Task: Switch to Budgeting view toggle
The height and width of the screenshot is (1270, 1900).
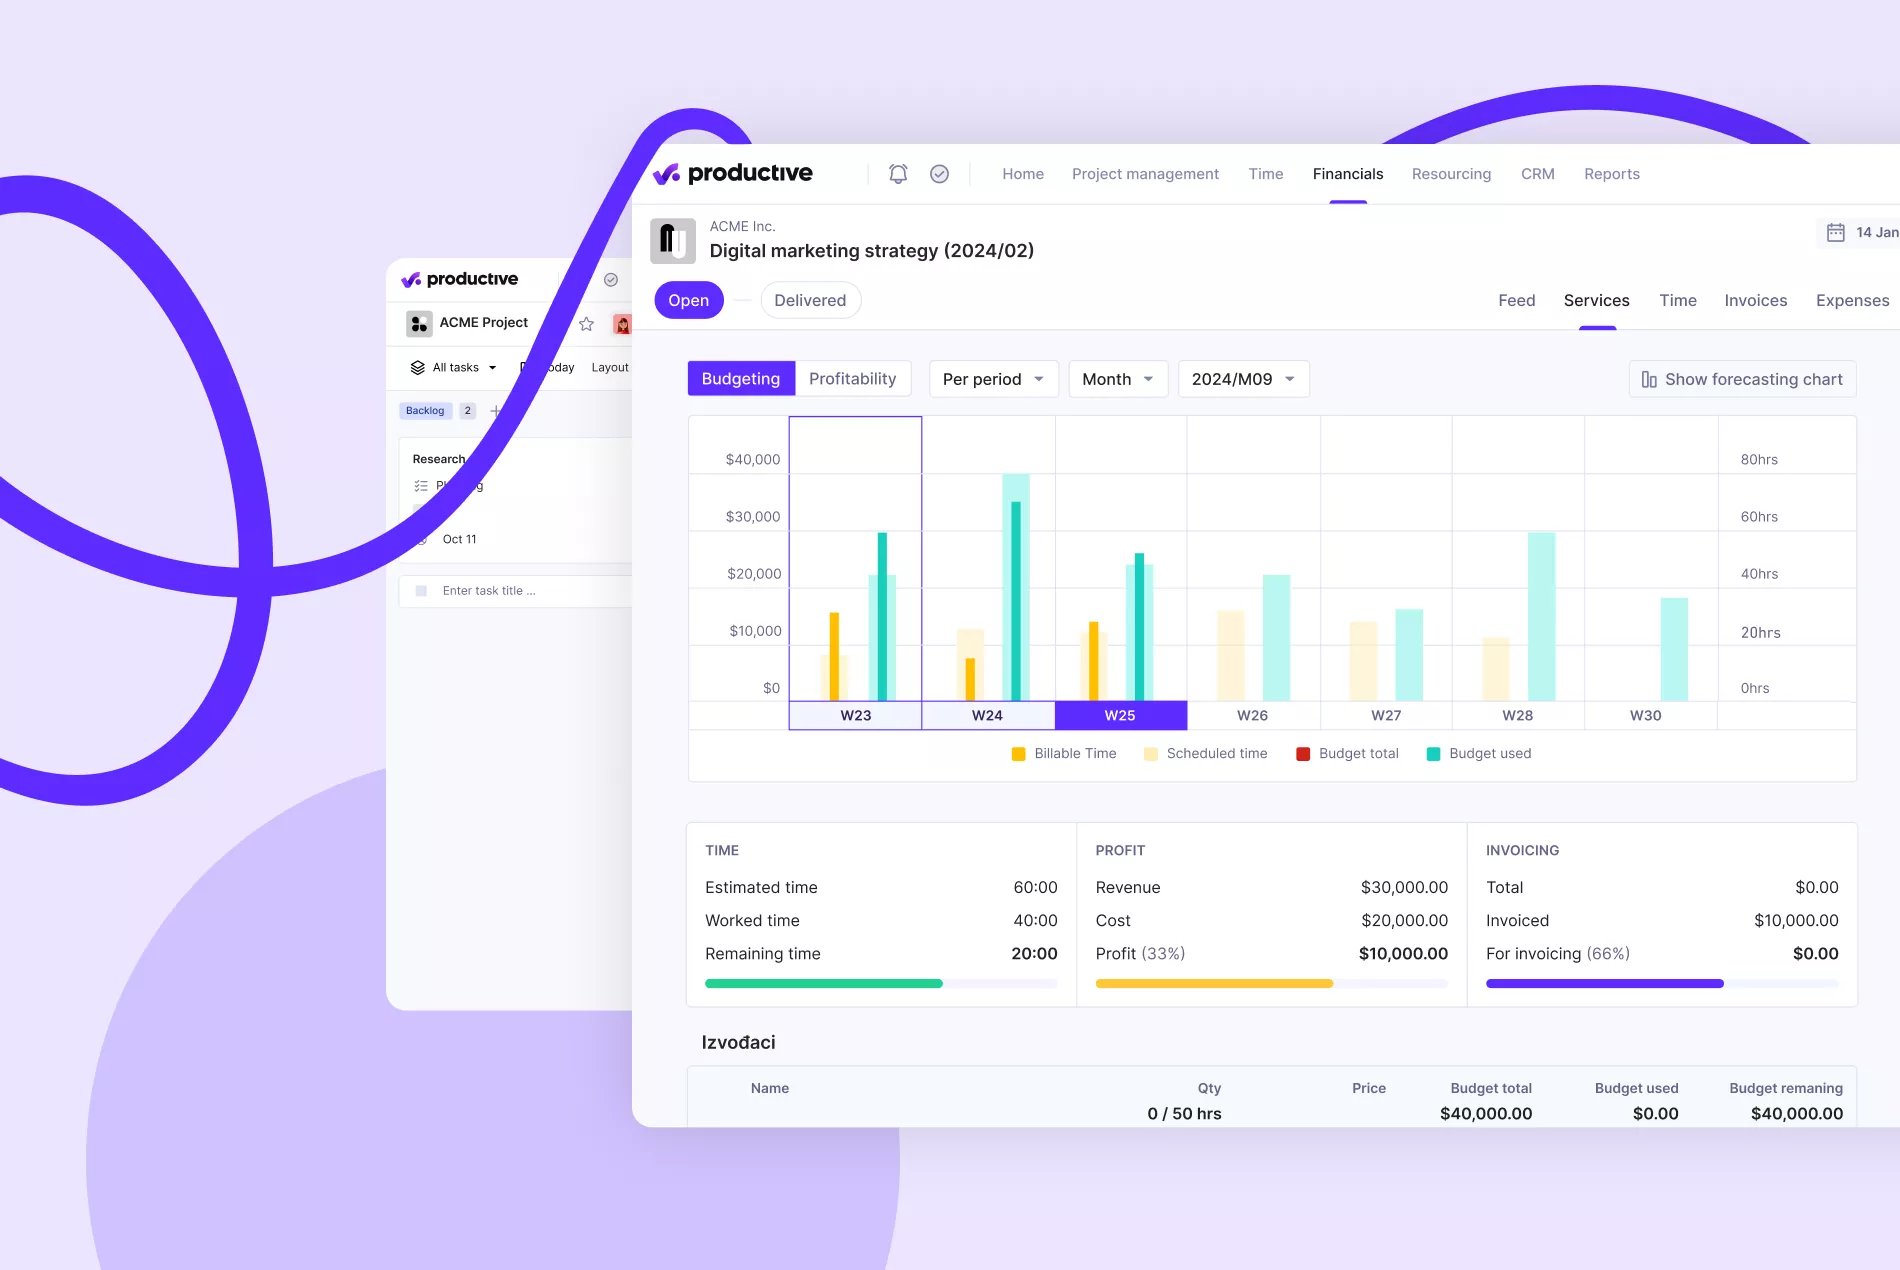Action: click(740, 379)
